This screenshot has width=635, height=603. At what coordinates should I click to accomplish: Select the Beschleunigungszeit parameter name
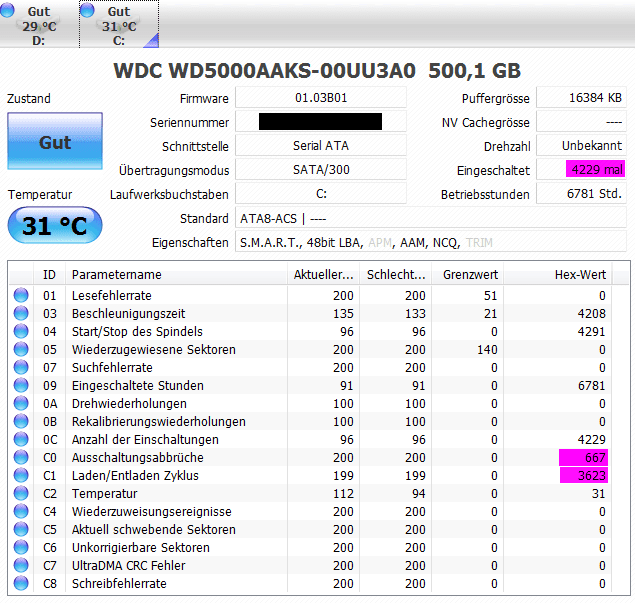(128, 313)
